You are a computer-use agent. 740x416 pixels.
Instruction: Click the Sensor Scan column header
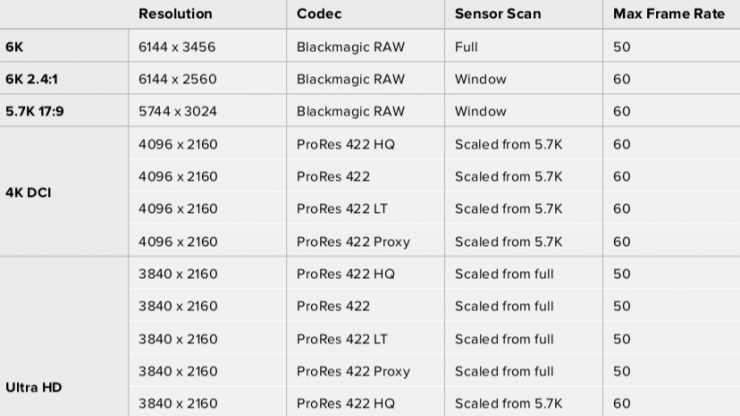pos(500,14)
